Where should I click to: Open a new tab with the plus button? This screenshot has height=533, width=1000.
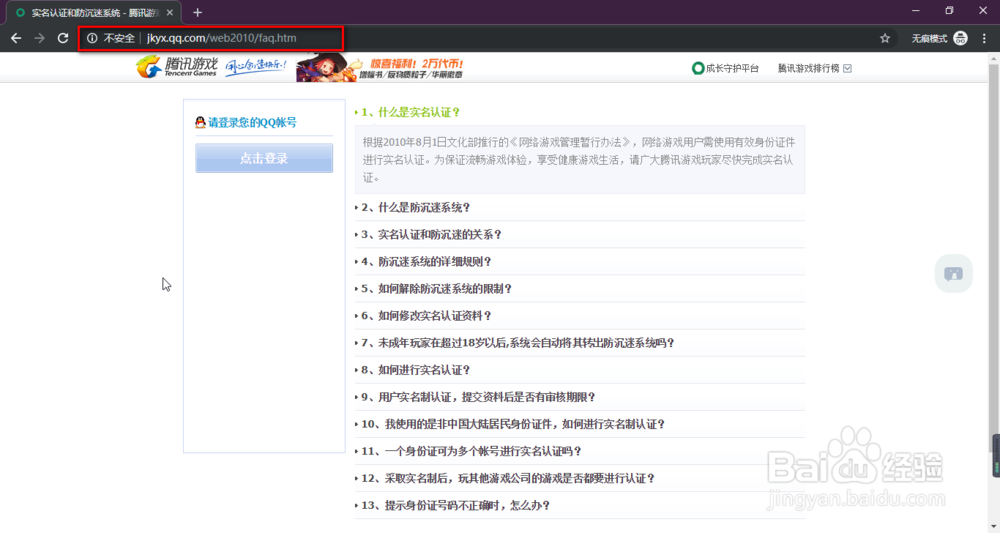197,12
